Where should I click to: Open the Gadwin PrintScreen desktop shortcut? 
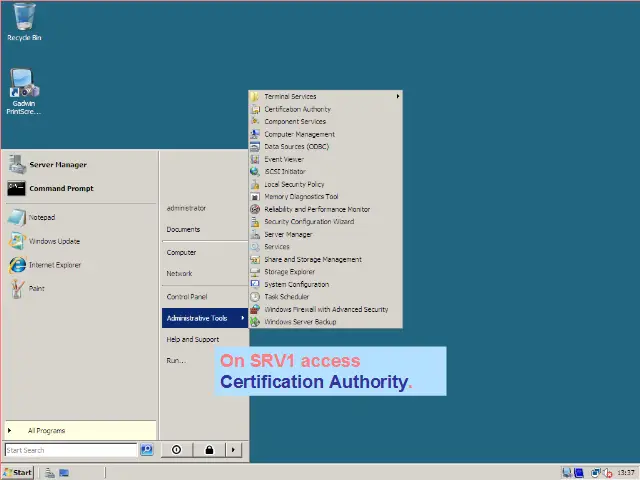[24, 91]
